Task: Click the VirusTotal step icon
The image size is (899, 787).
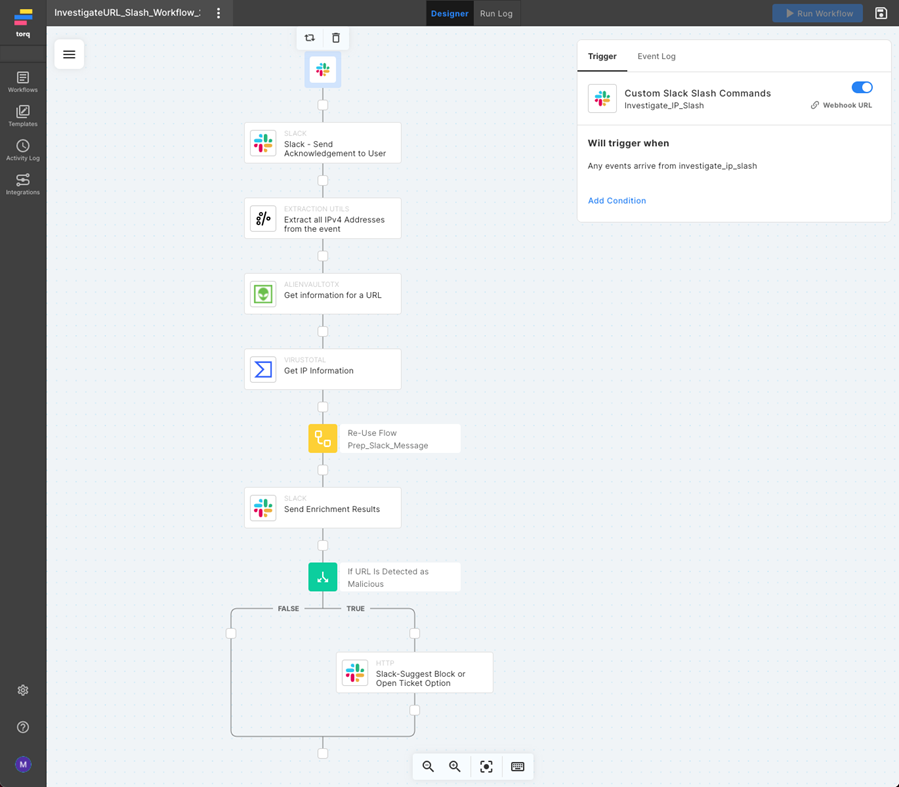Action: [263, 369]
